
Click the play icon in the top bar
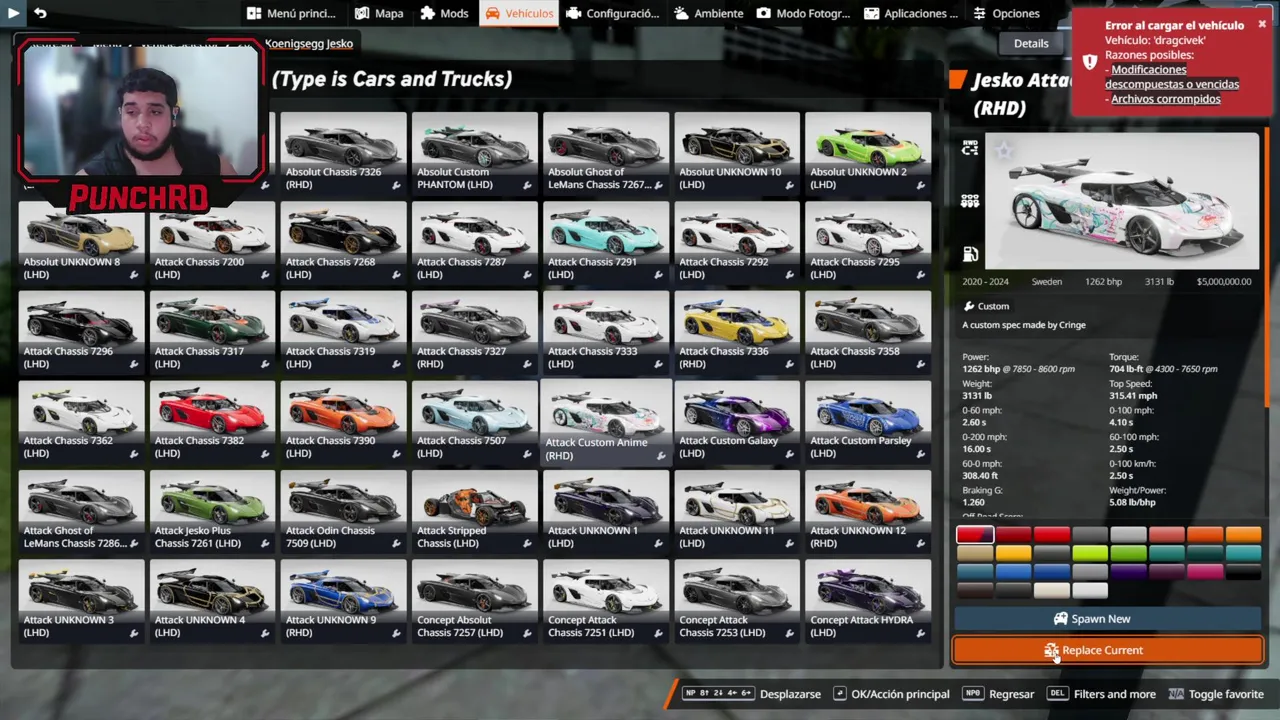click(13, 13)
